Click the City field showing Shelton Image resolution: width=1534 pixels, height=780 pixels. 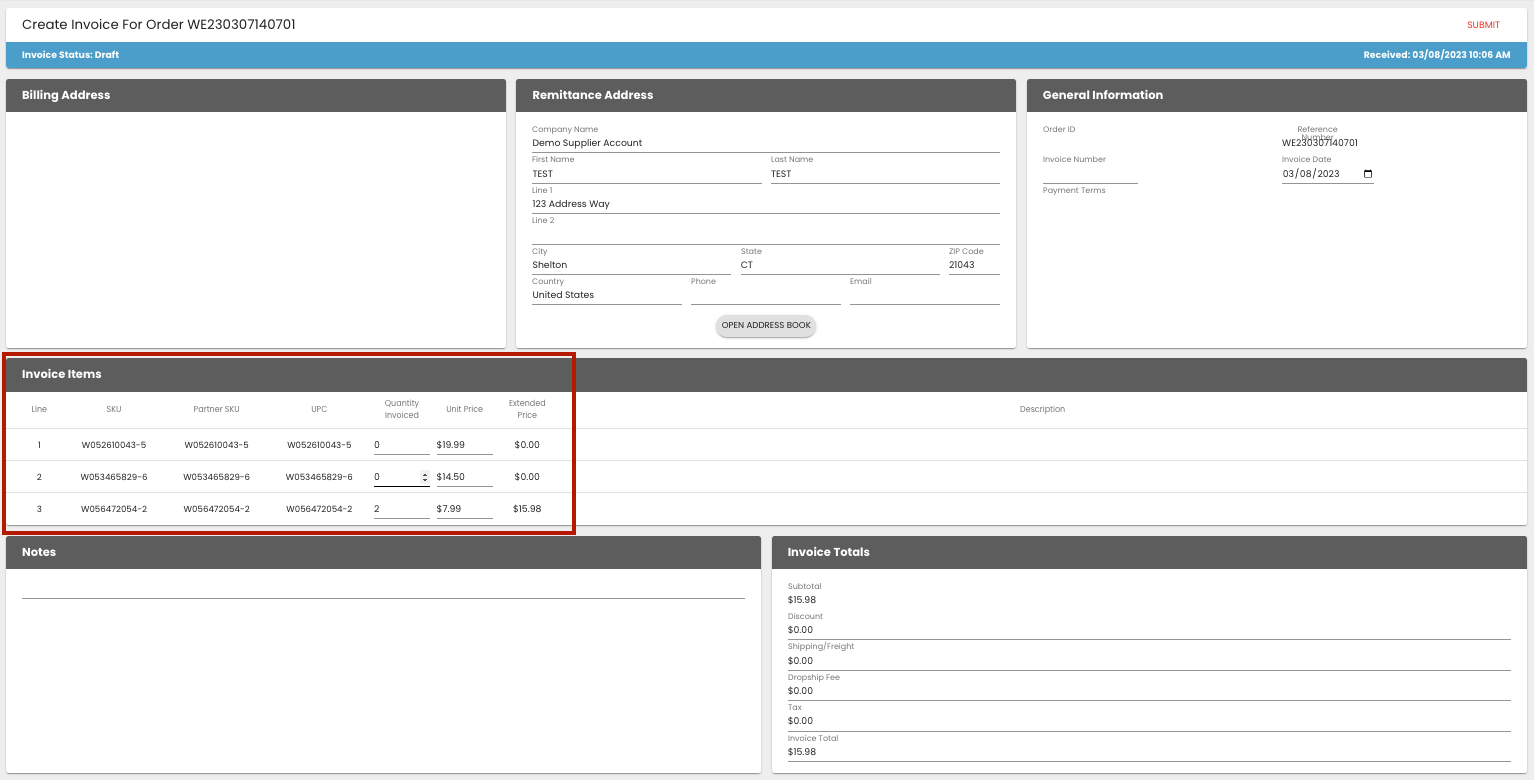pos(630,264)
